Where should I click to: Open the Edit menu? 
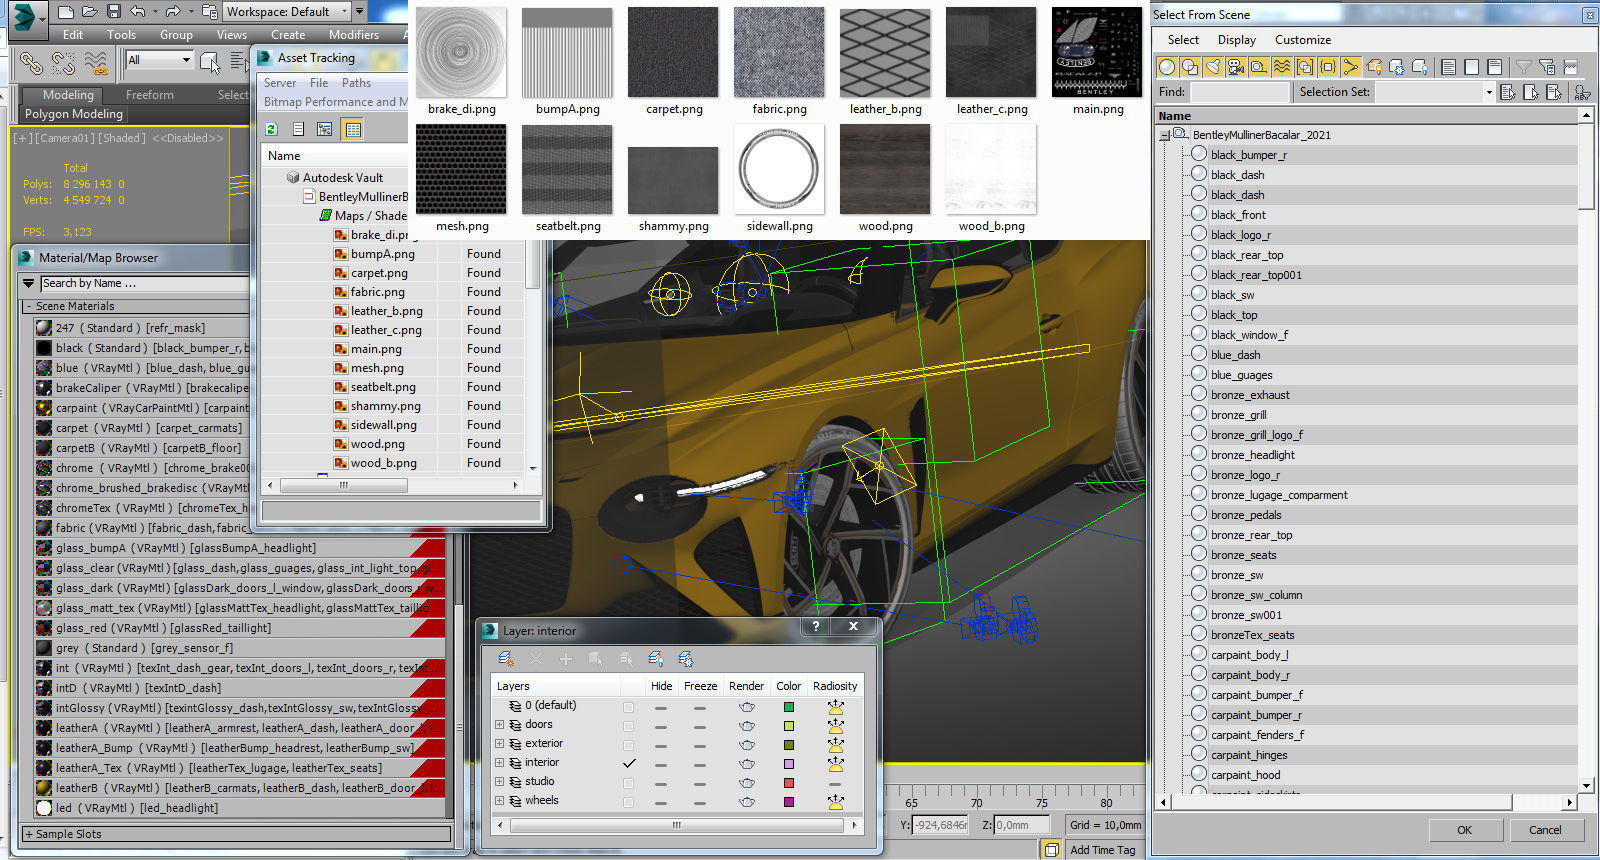coord(73,35)
